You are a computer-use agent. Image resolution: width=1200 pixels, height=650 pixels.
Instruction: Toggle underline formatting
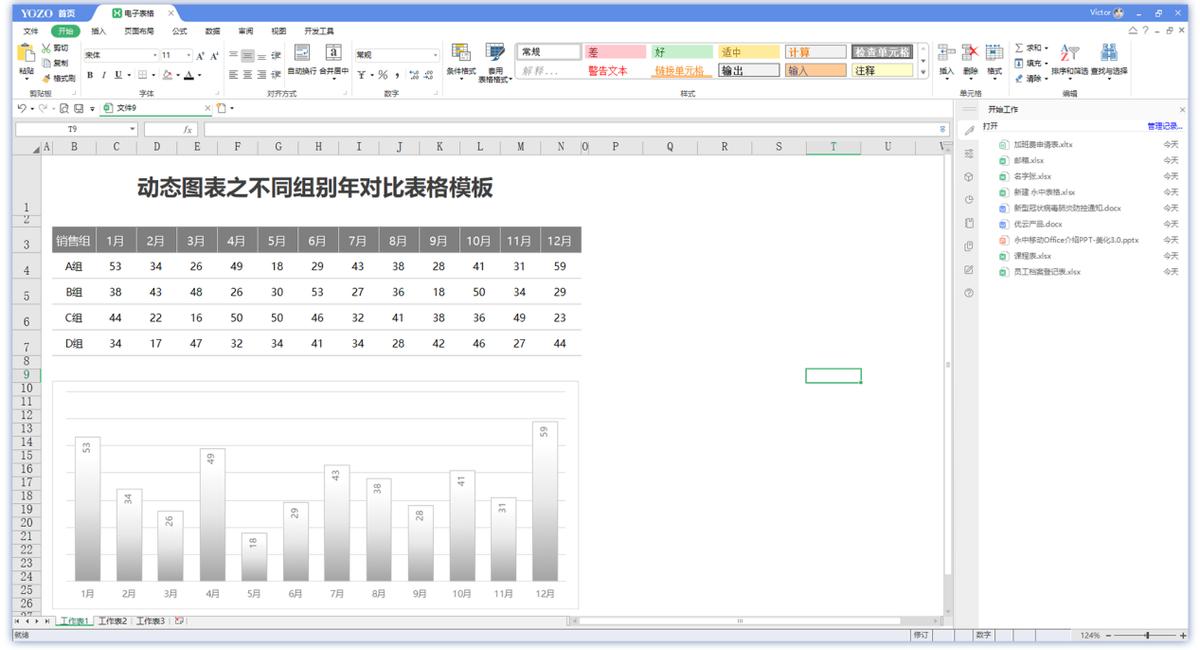tap(117, 74)
